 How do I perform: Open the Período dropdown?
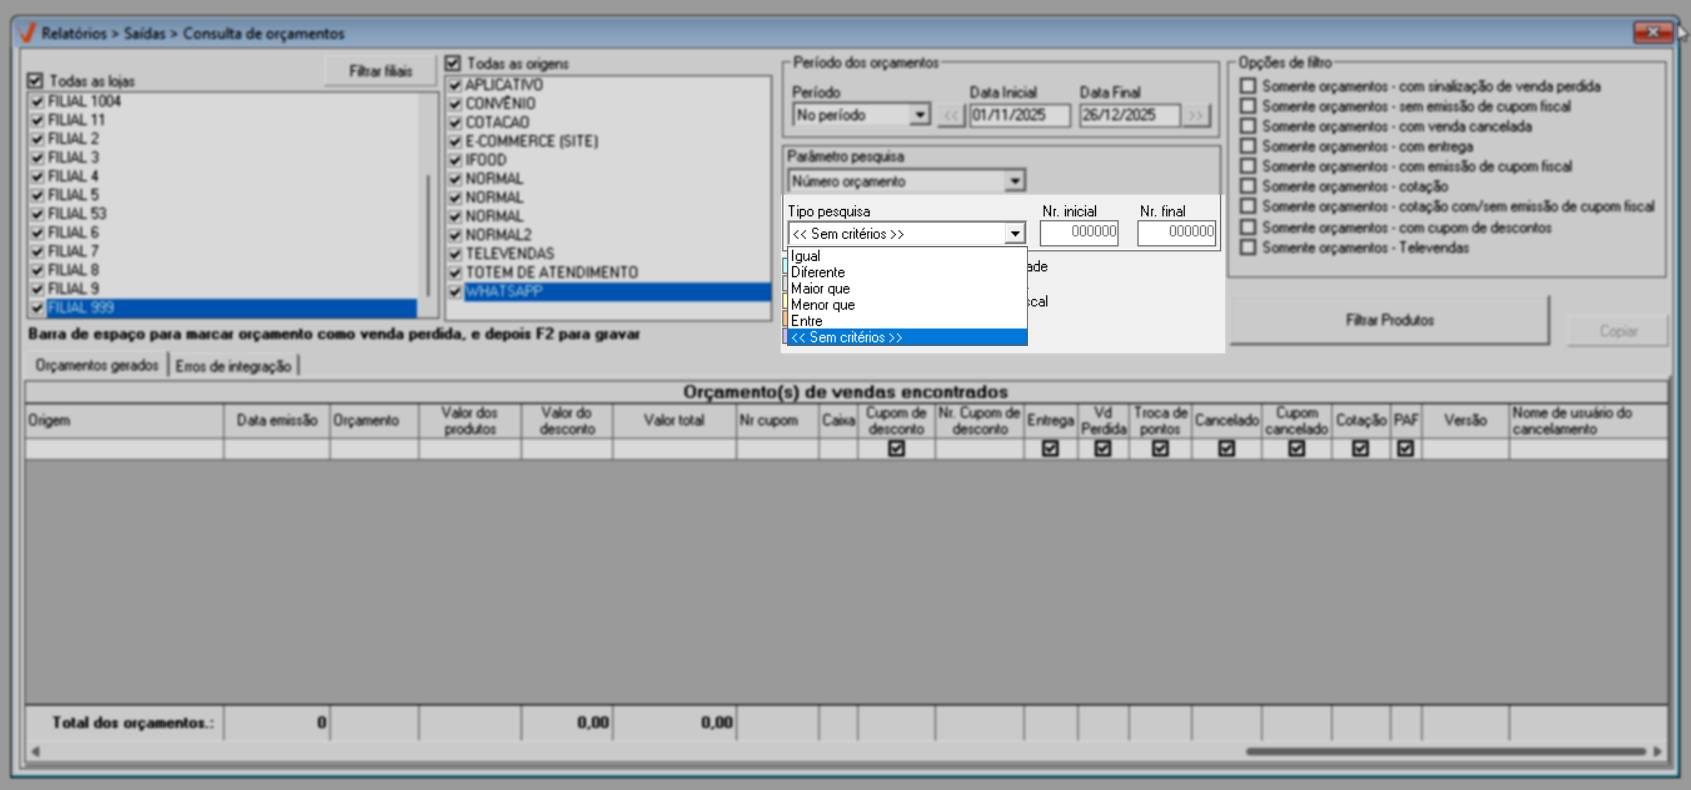click(919, 116)
